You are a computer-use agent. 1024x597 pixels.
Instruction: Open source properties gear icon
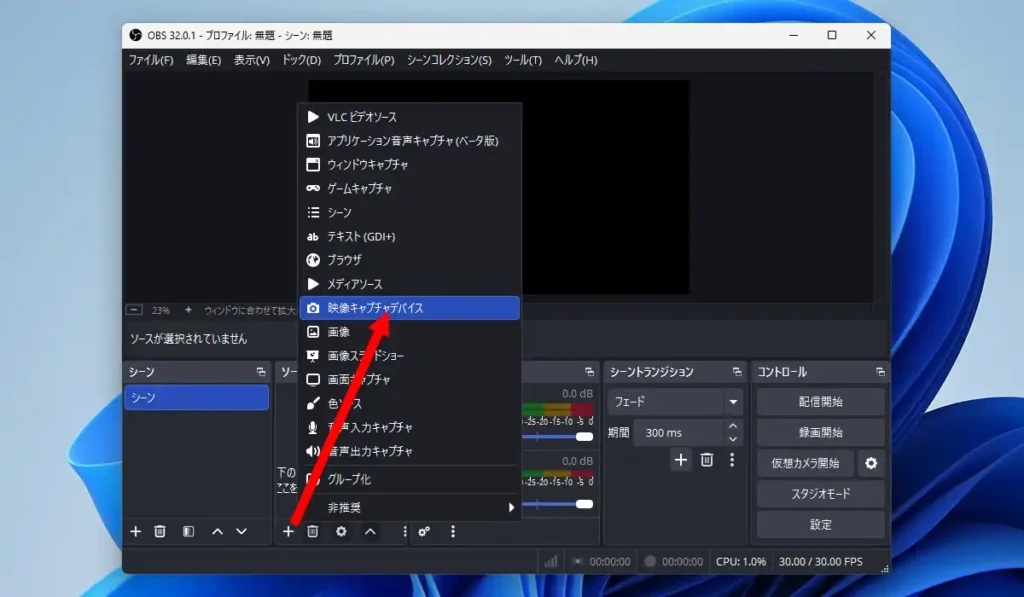(x=341, y=531)
